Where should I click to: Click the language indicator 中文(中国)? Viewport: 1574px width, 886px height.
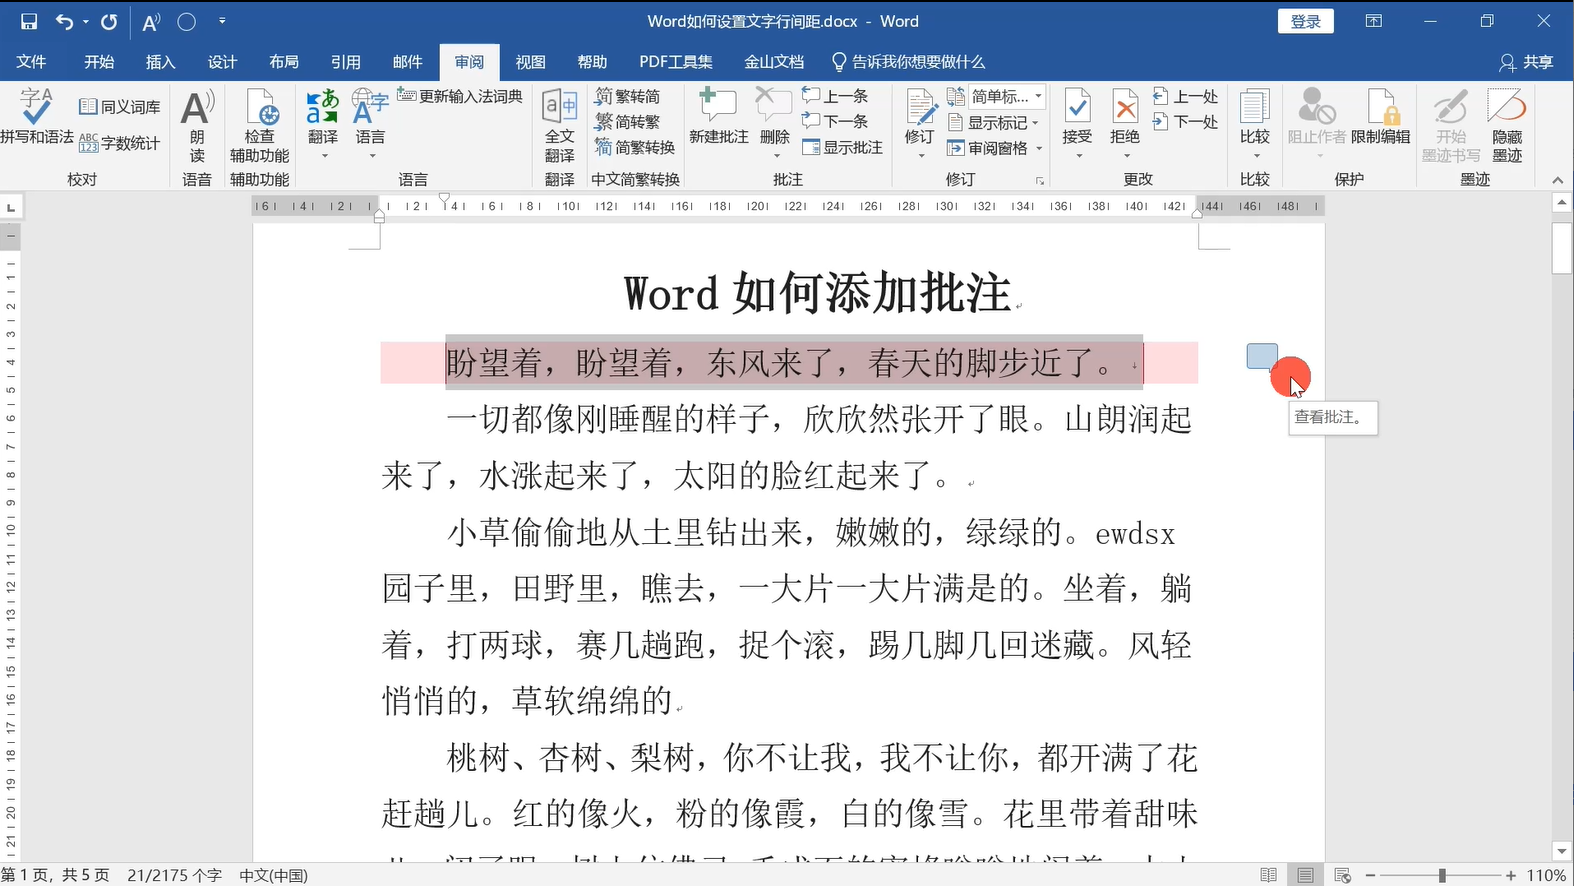click(273, 875)
